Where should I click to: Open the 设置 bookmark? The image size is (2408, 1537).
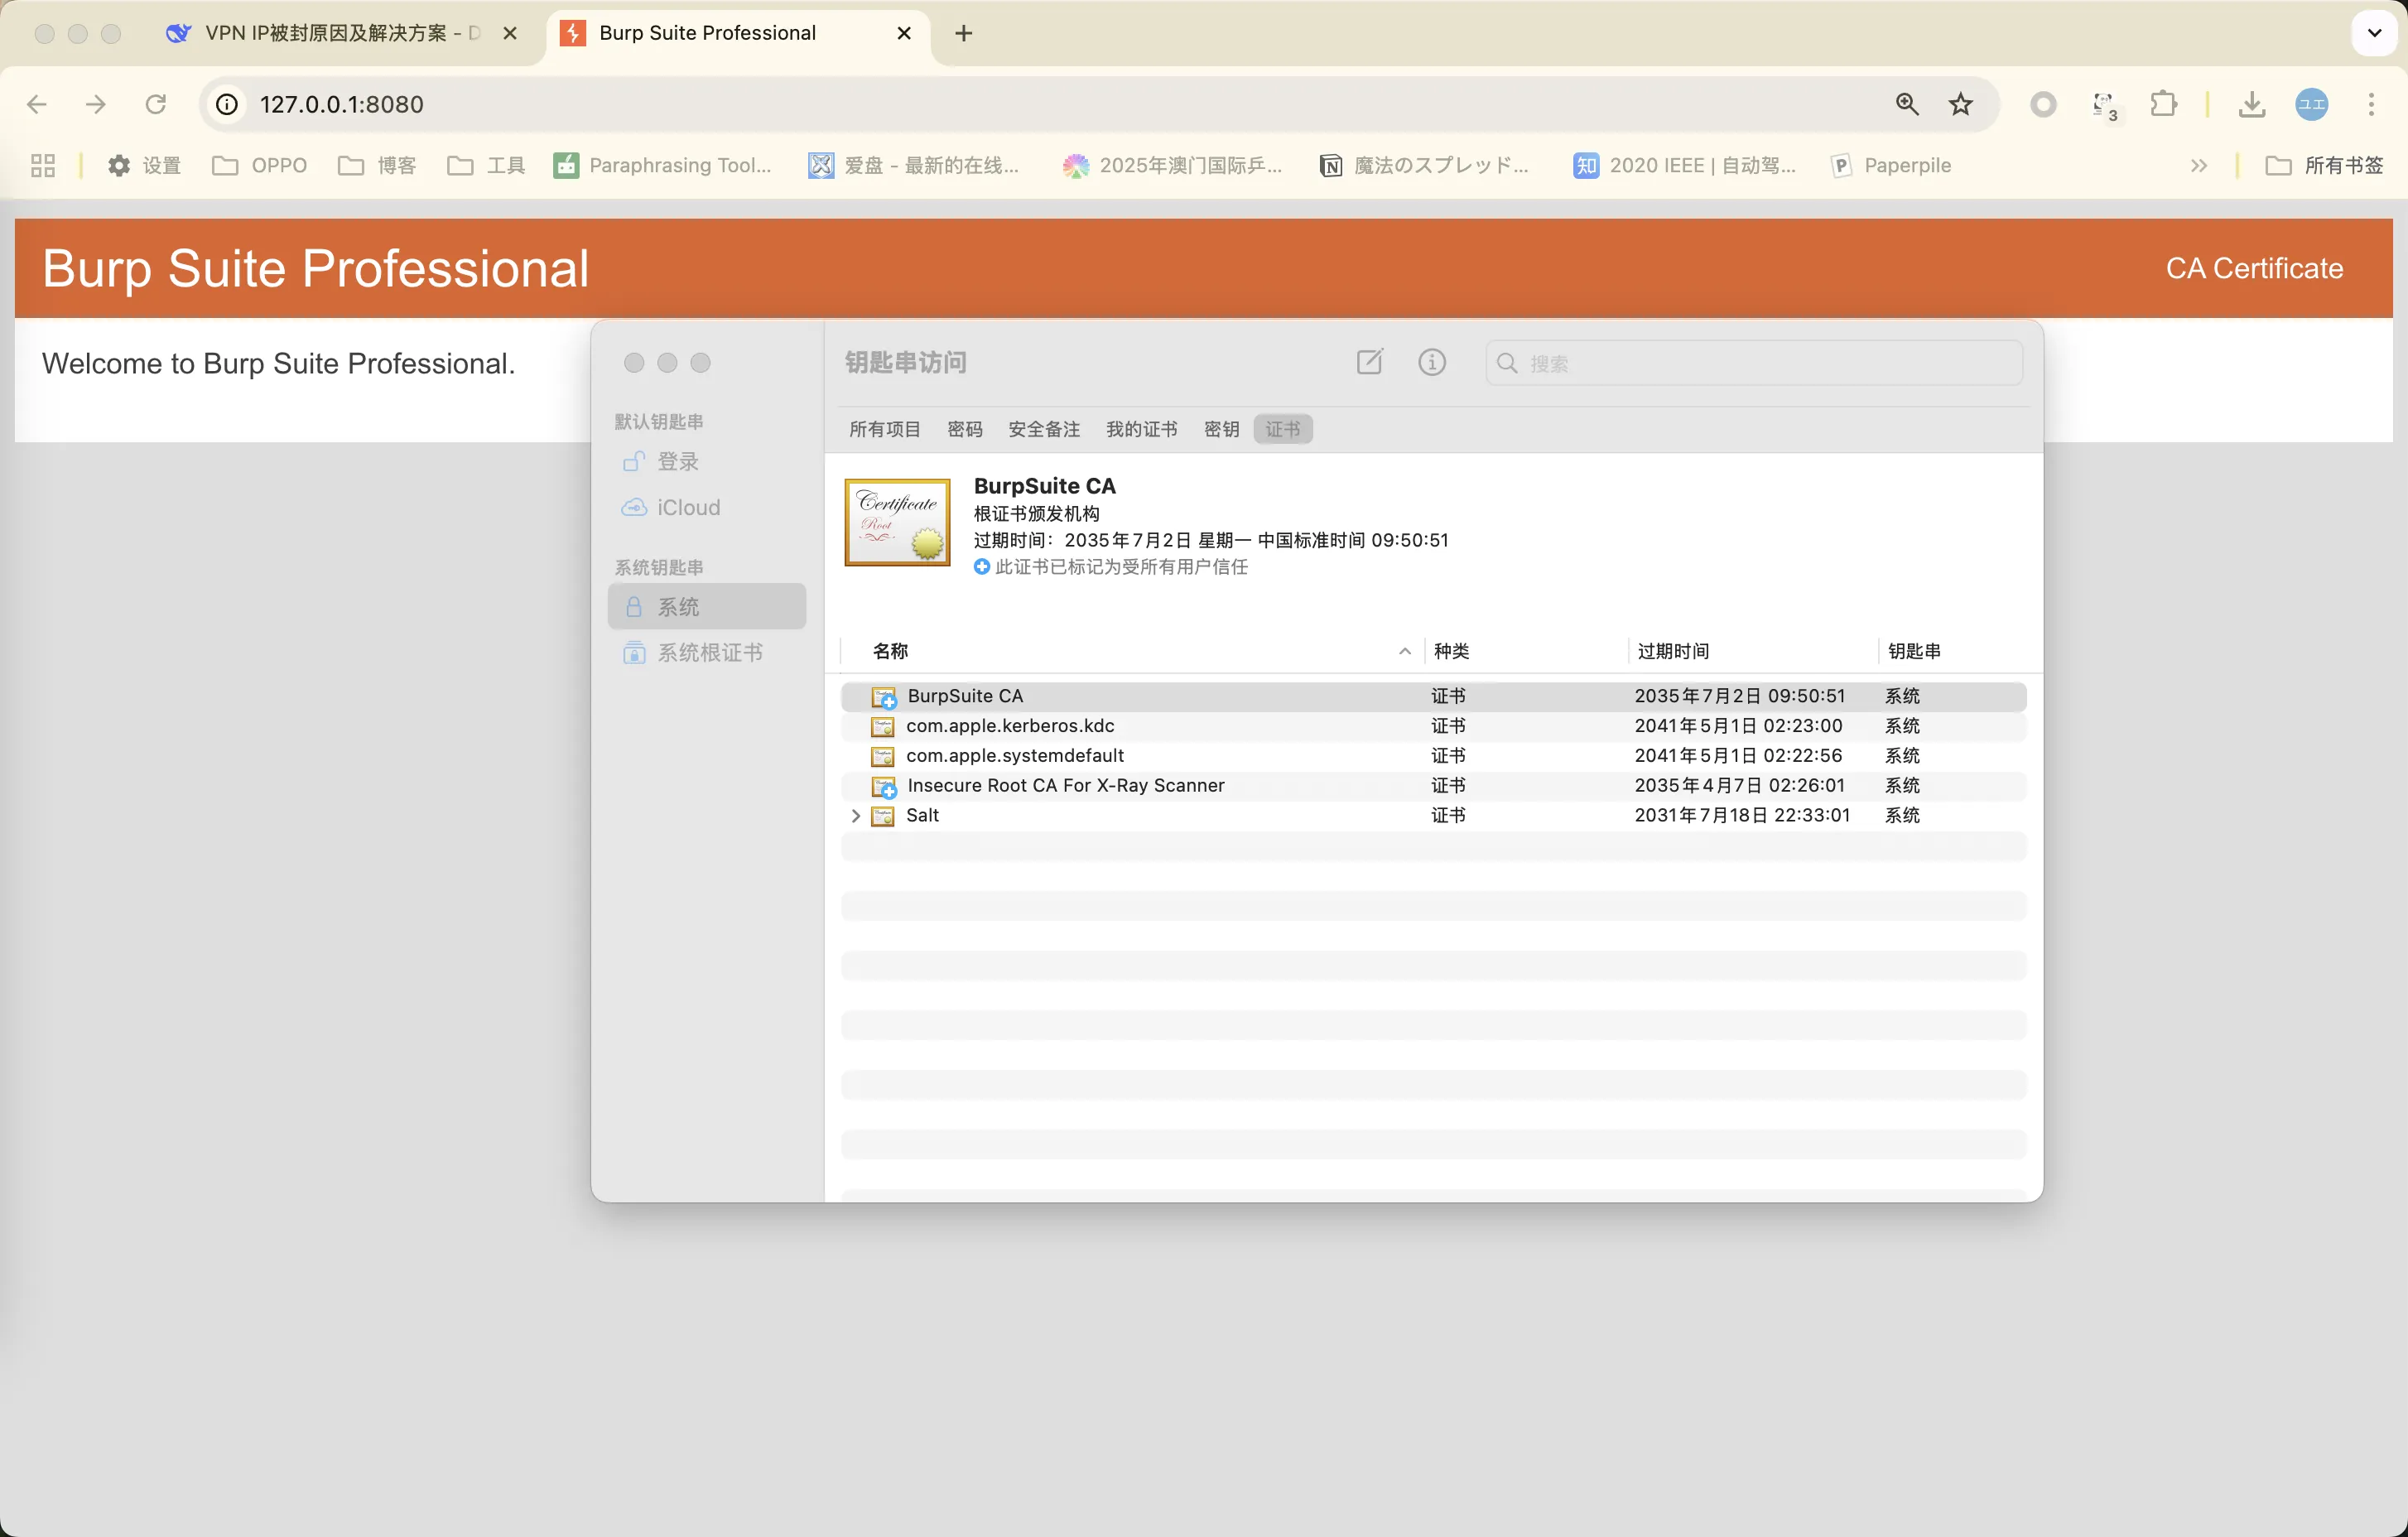coord(144,165)
